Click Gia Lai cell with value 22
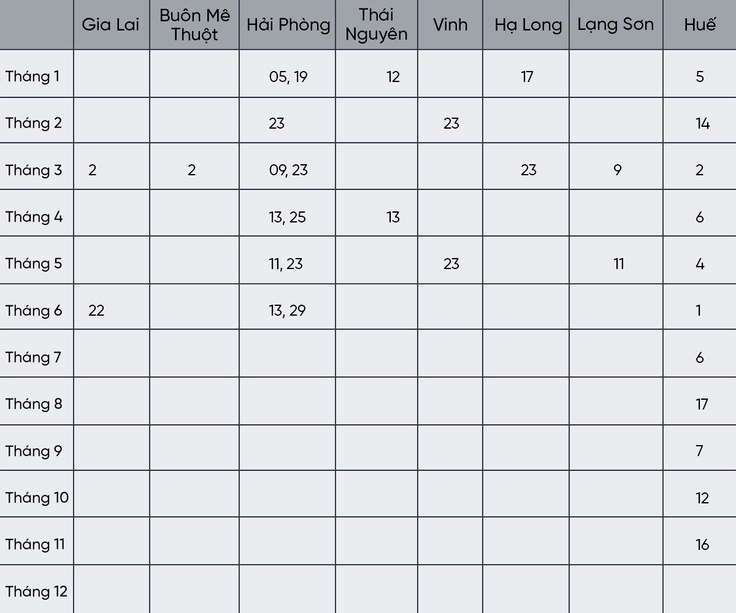The image size is (736, 613). point(111,306)
